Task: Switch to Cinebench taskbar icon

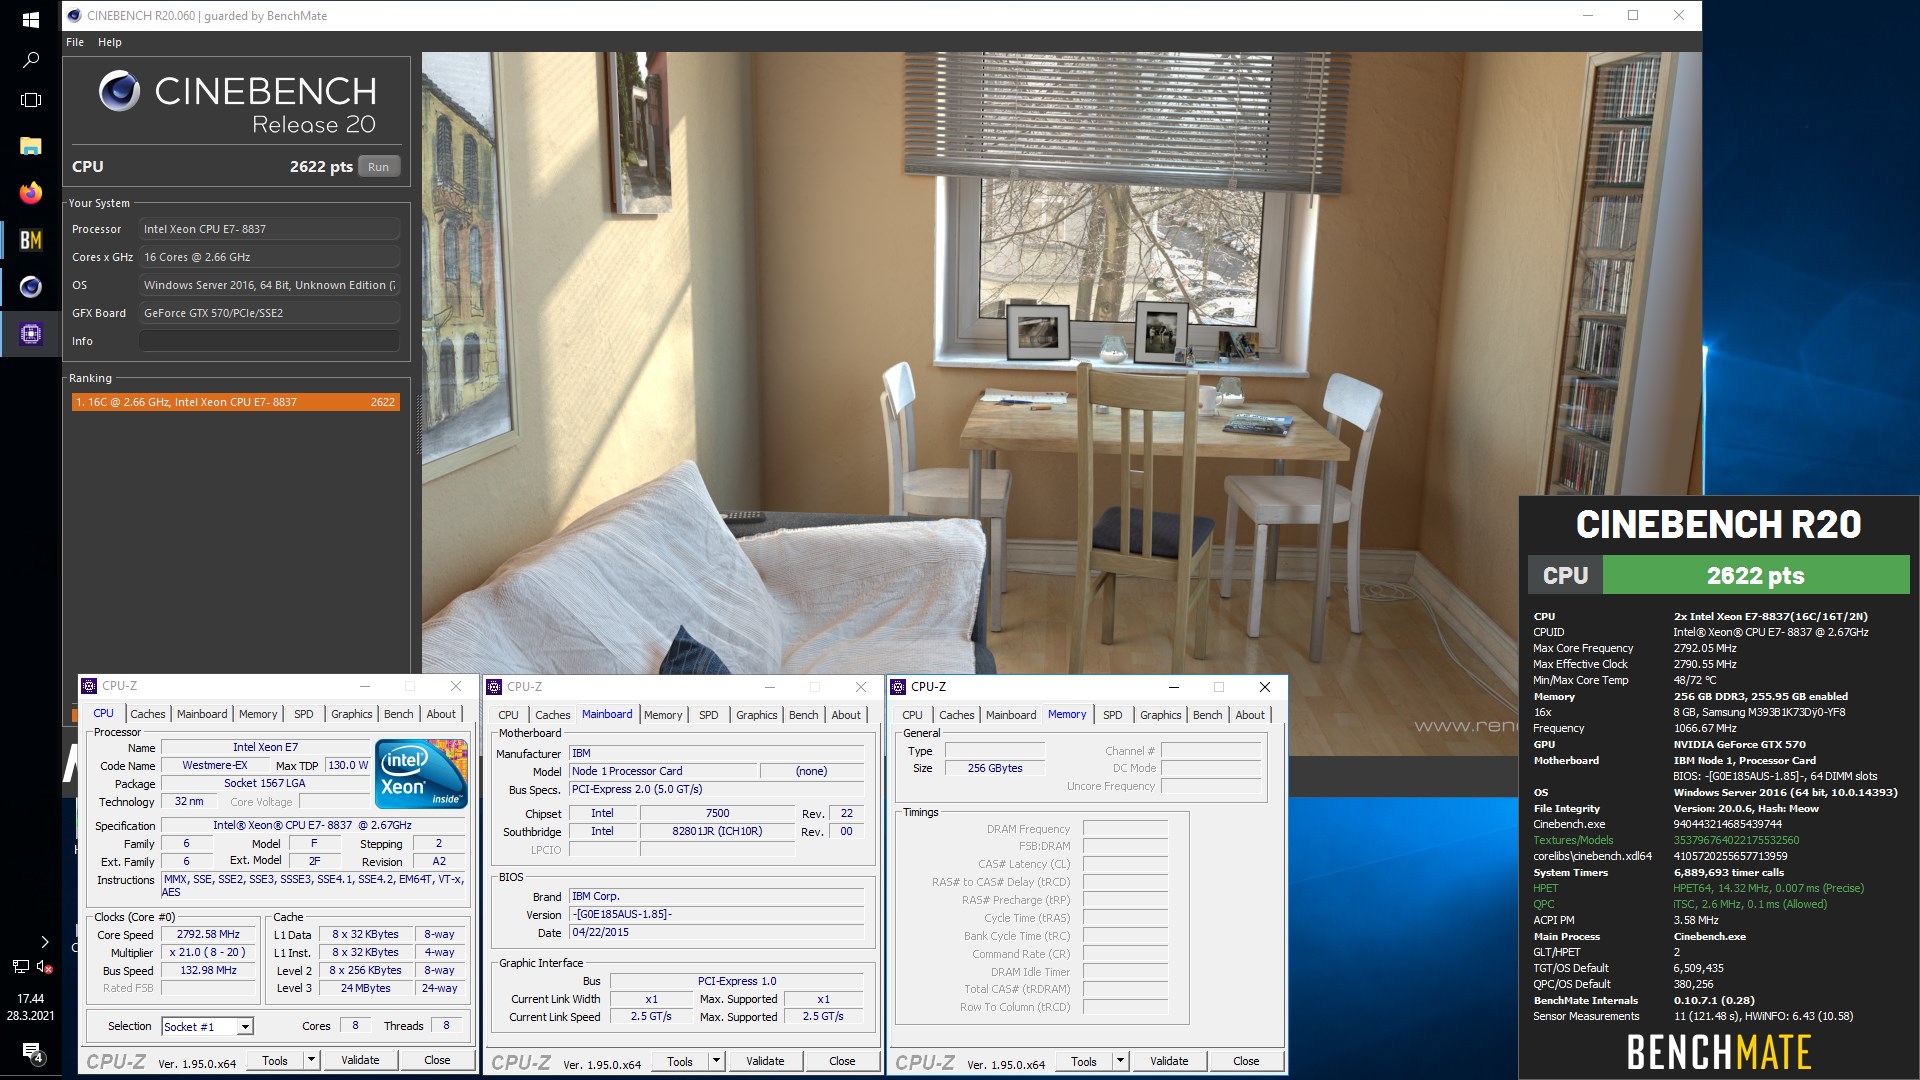Action: point(30,287)
